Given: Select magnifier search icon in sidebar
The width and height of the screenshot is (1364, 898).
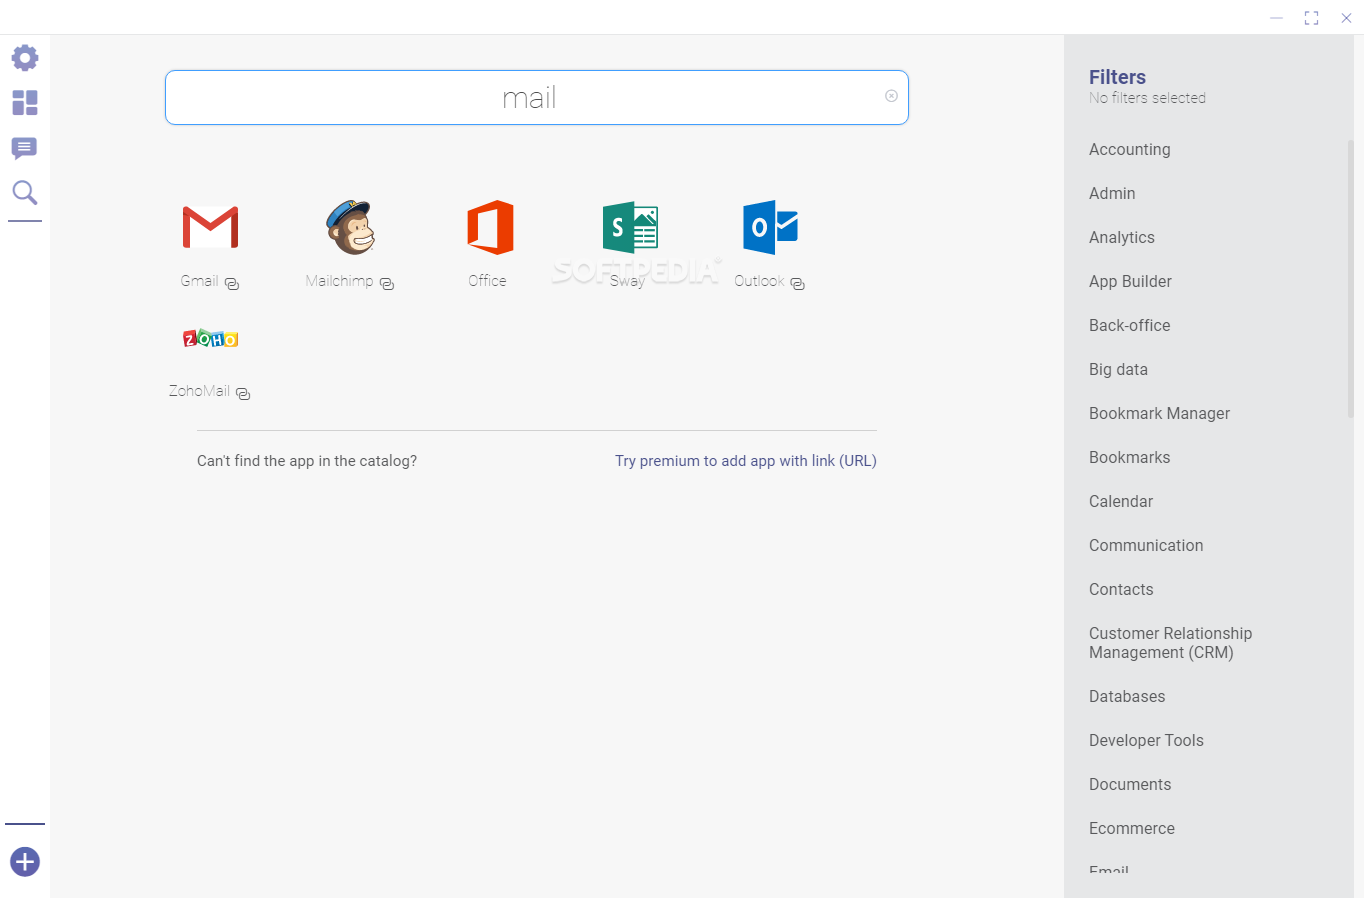Looking at the screenshot, I should click(x=25, y=192).
